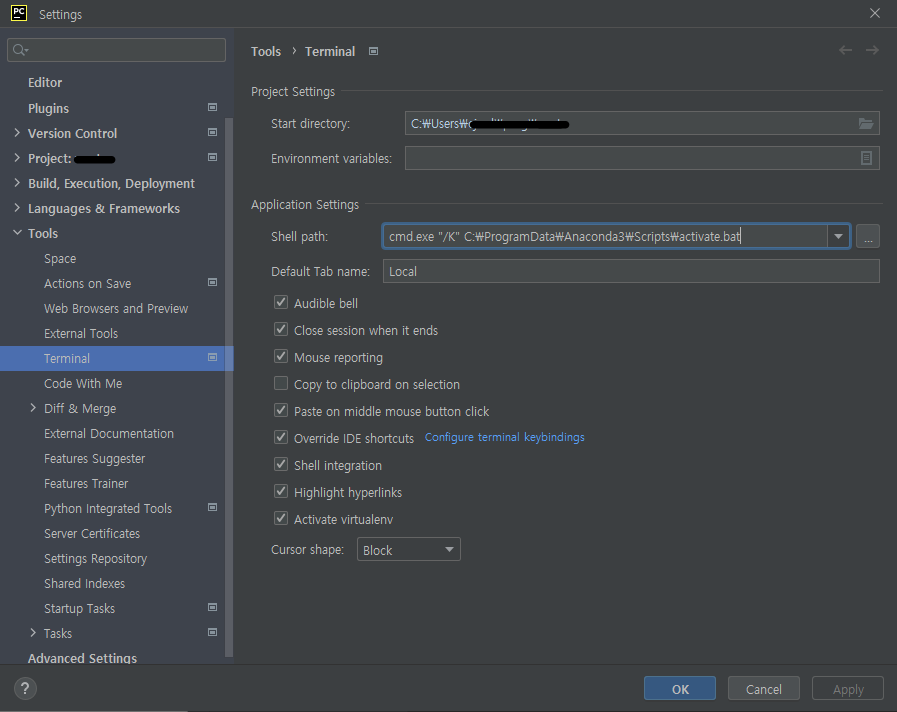Open the Features Trainer settings page
897x712 pixels.
coord(86,483)
